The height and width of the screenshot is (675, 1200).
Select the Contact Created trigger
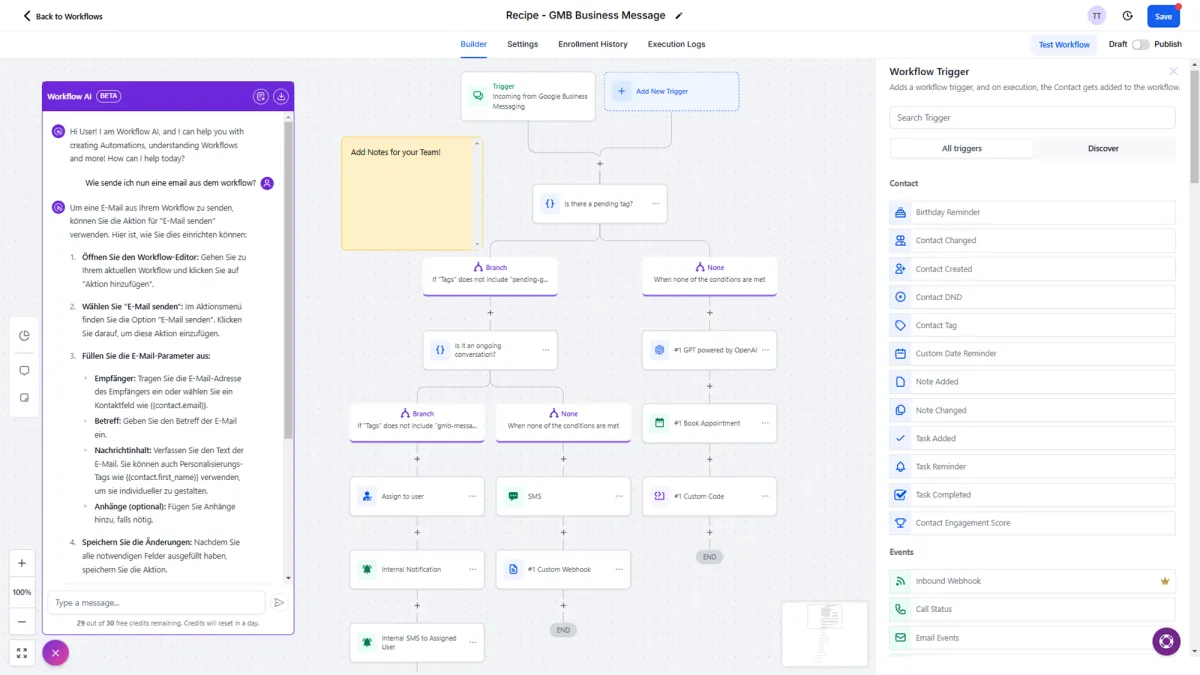(x=1032, y=269)
